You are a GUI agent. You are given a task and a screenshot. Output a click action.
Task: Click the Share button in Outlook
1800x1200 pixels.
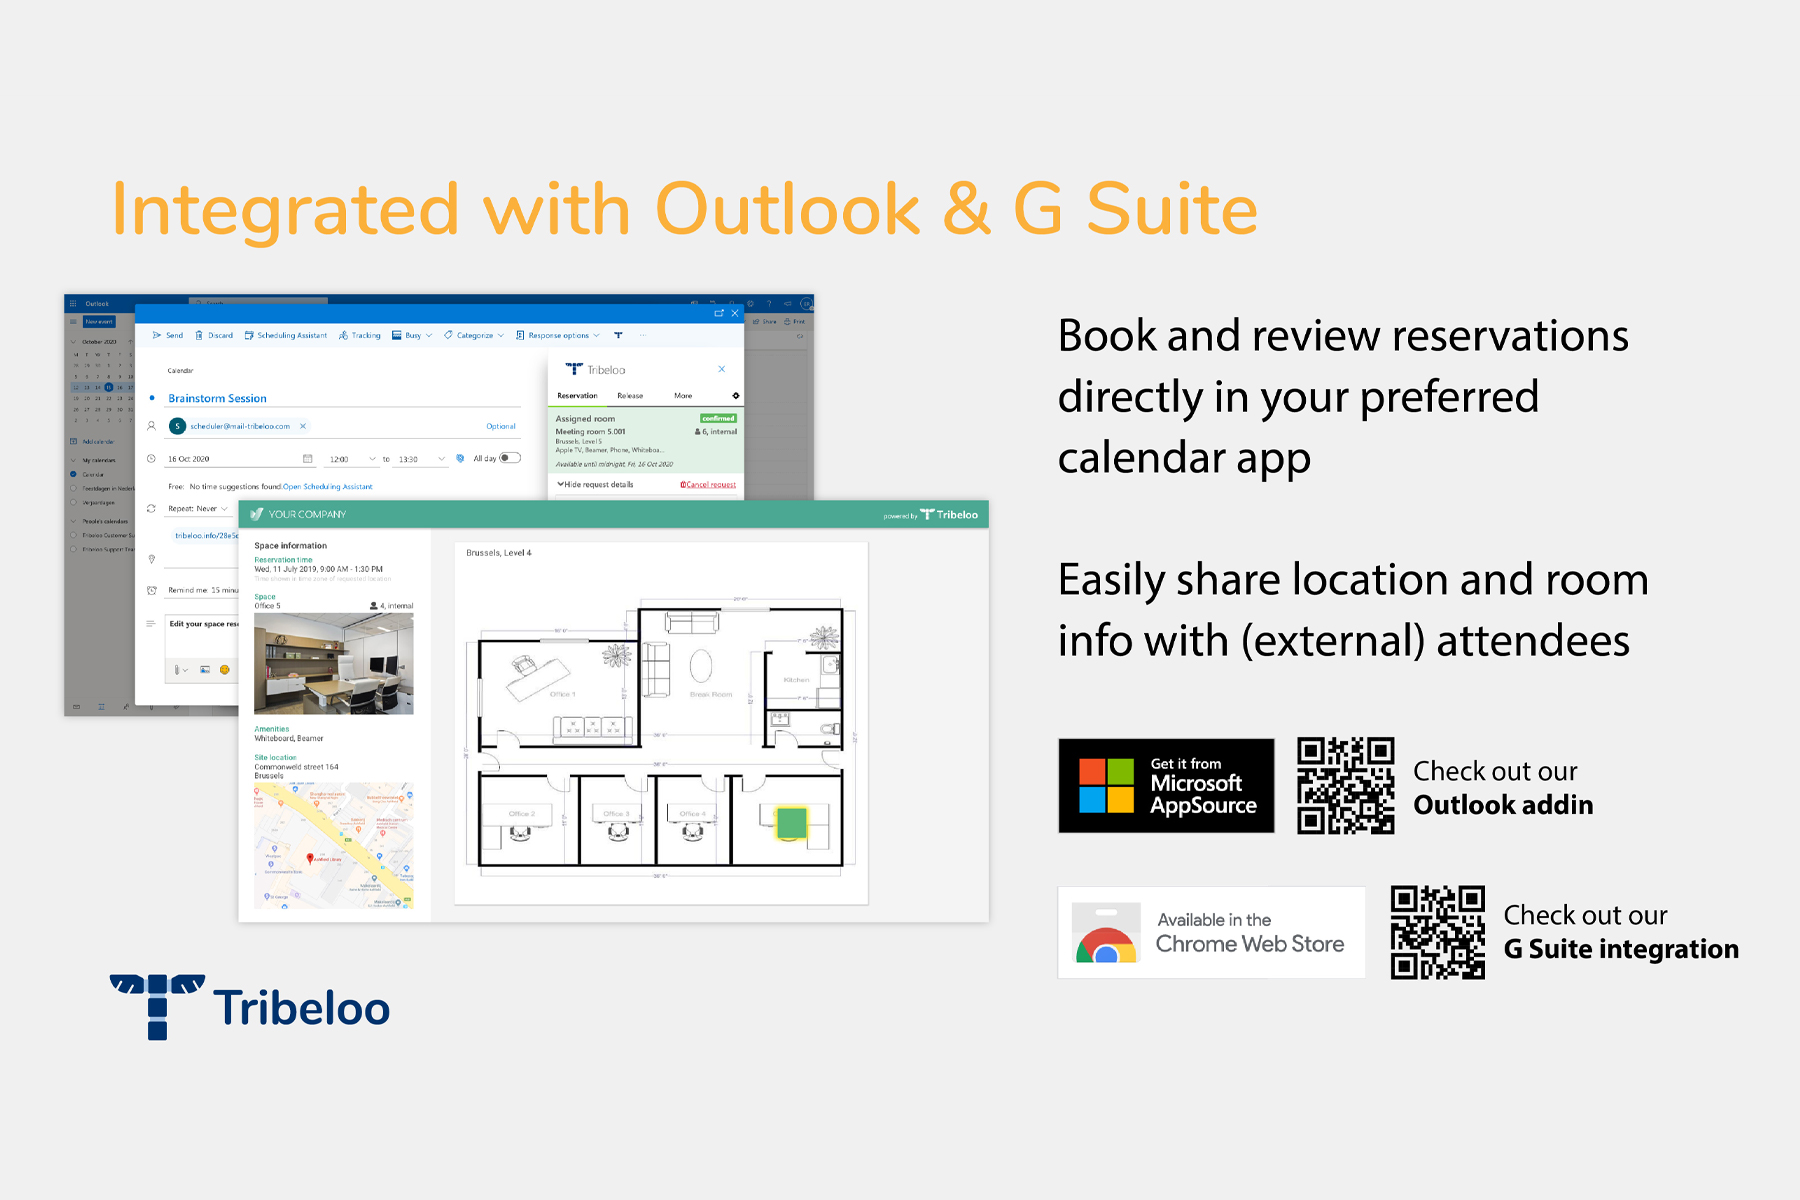pyautogui.click(x=765, y=322)
